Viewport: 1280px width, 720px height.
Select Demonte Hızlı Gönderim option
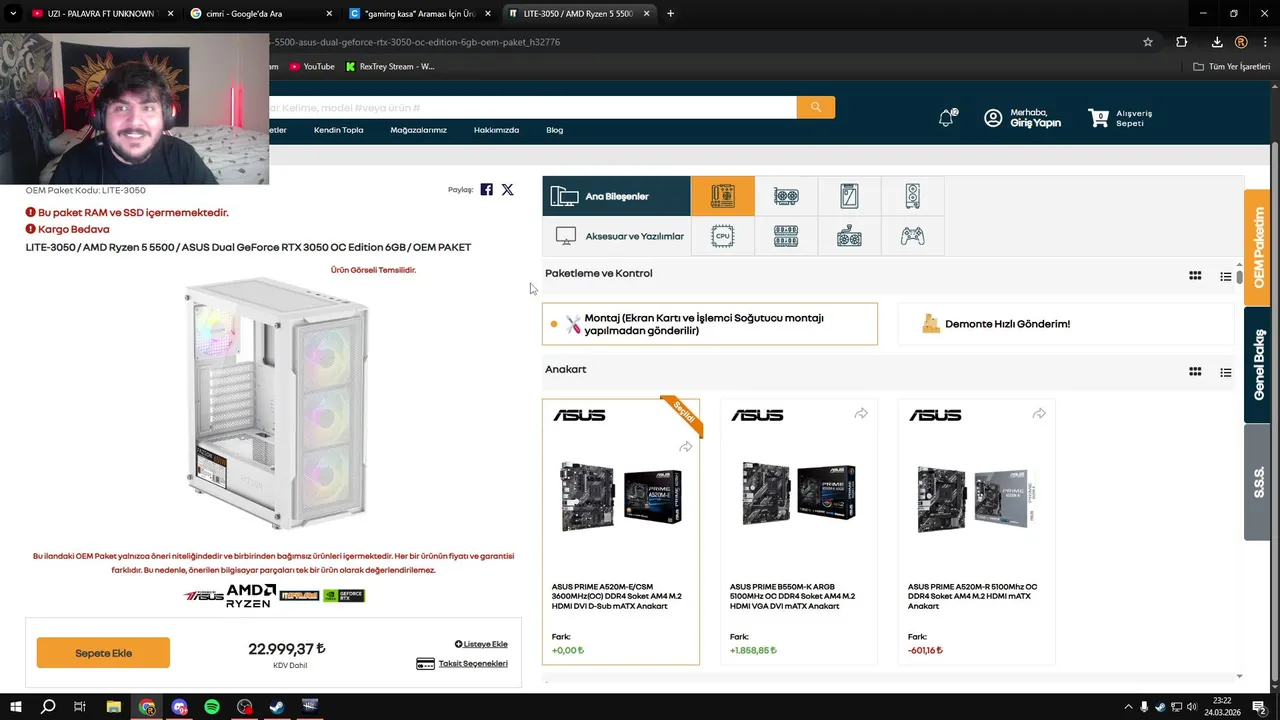[1066, 324]
